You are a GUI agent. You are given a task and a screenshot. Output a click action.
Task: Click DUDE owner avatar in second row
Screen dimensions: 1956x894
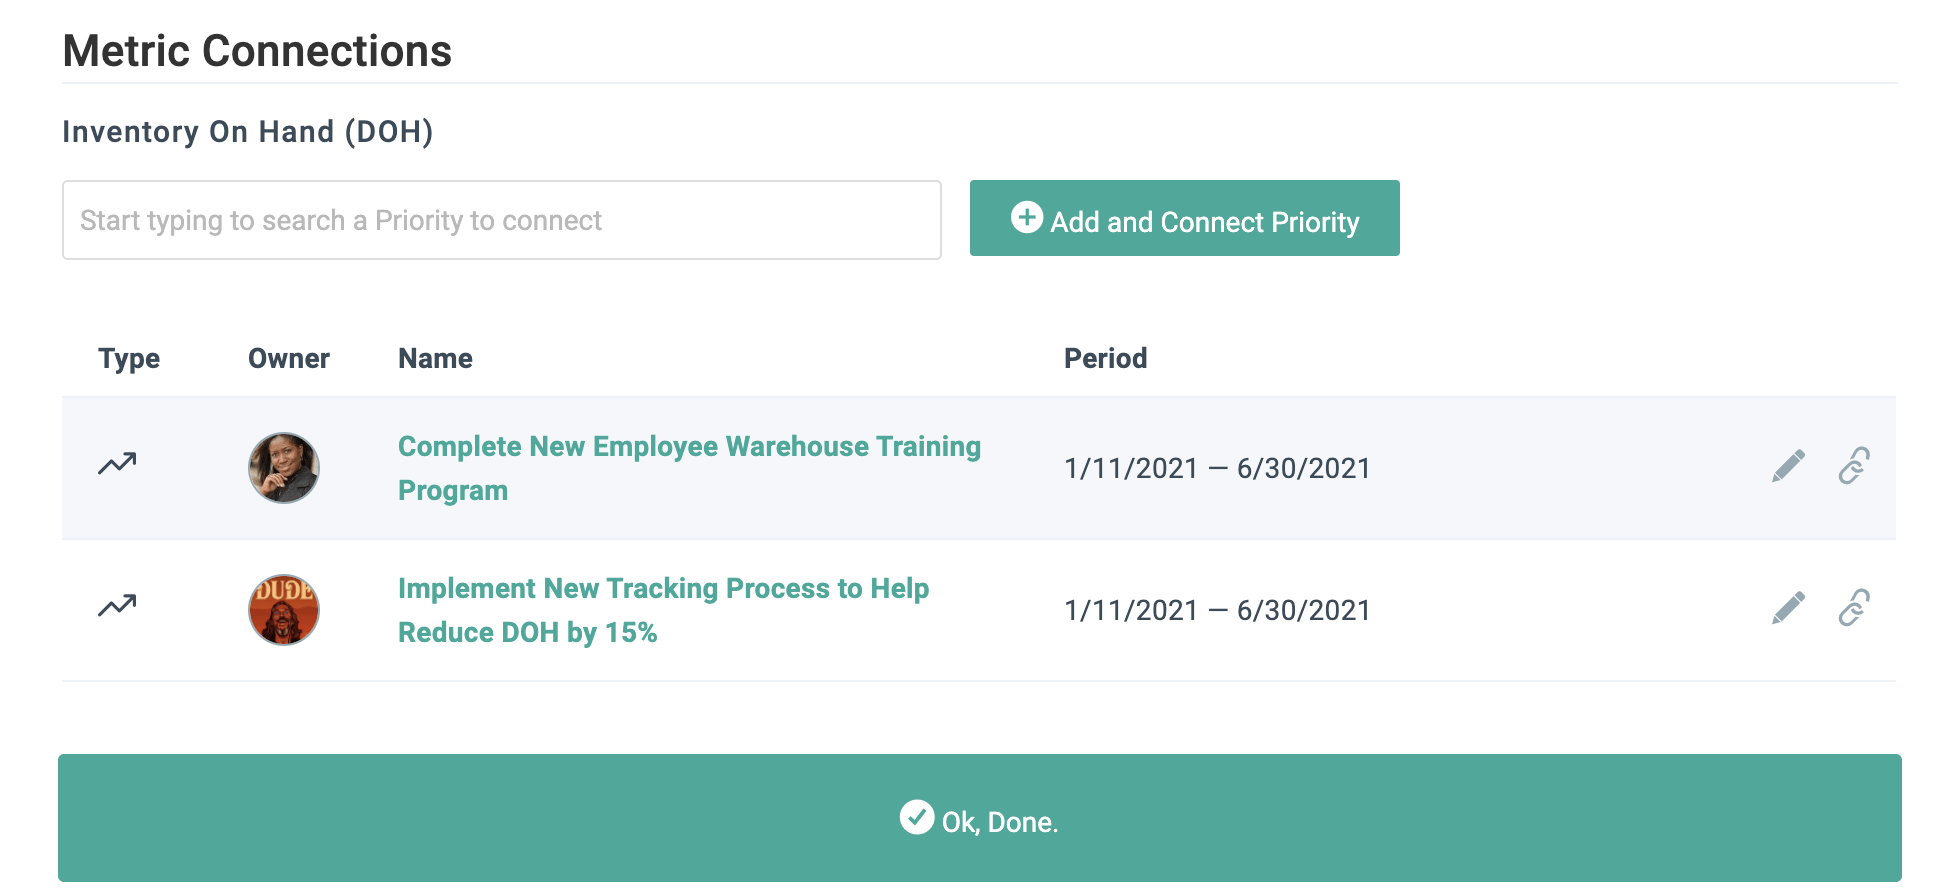(x=284, y=610)
